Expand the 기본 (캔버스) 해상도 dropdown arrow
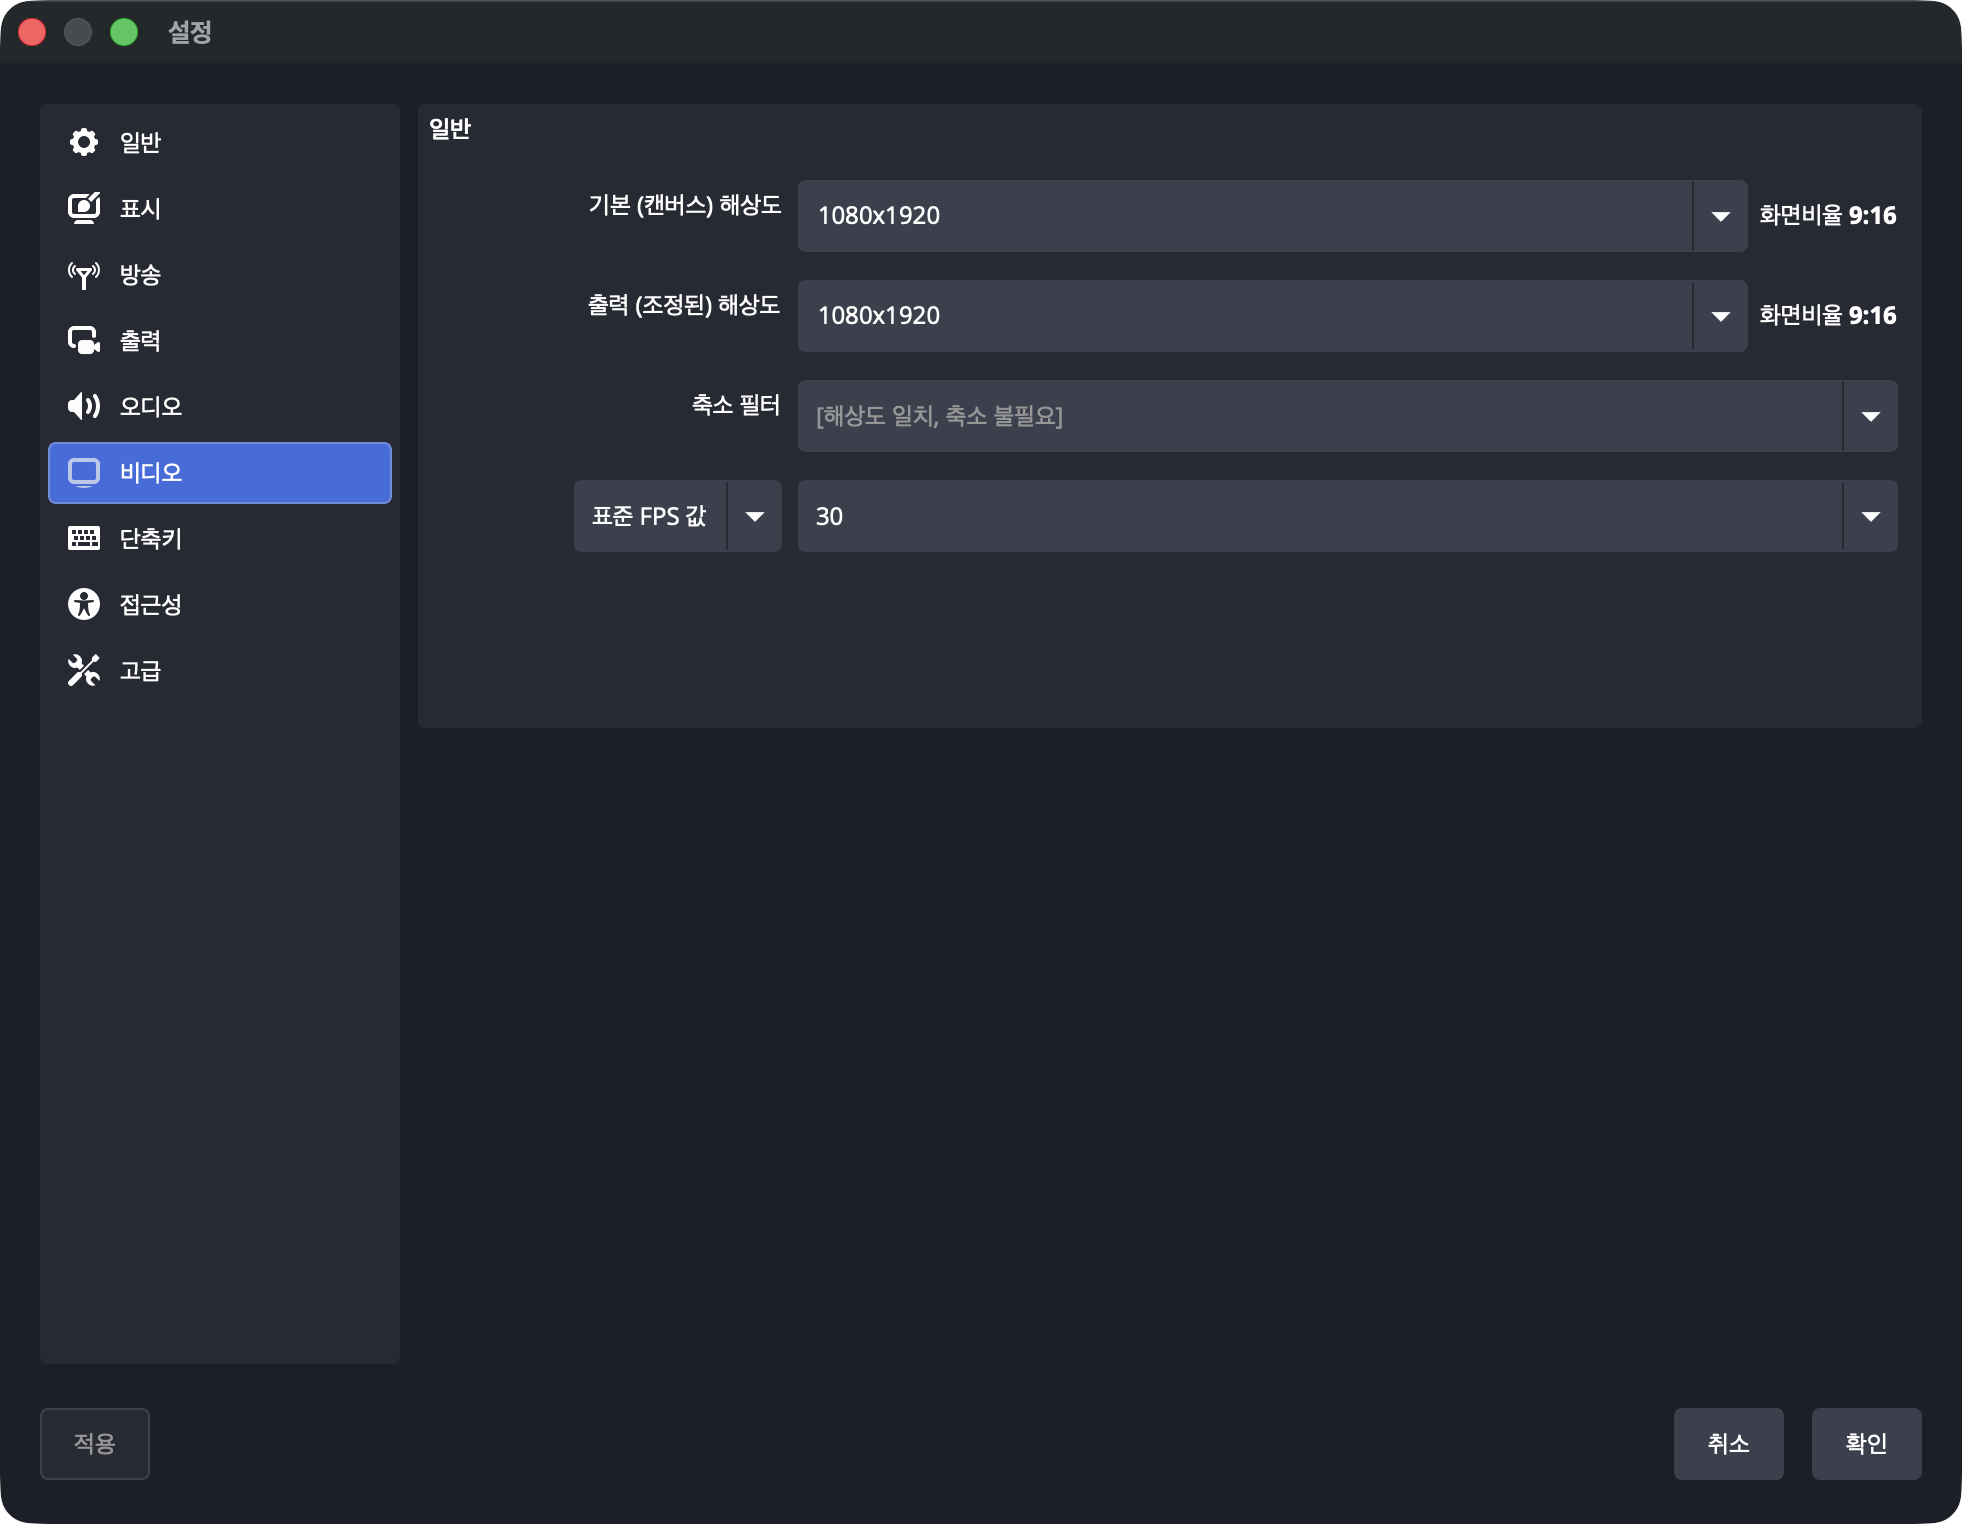1962x1524 pixels. [1720, 216]
